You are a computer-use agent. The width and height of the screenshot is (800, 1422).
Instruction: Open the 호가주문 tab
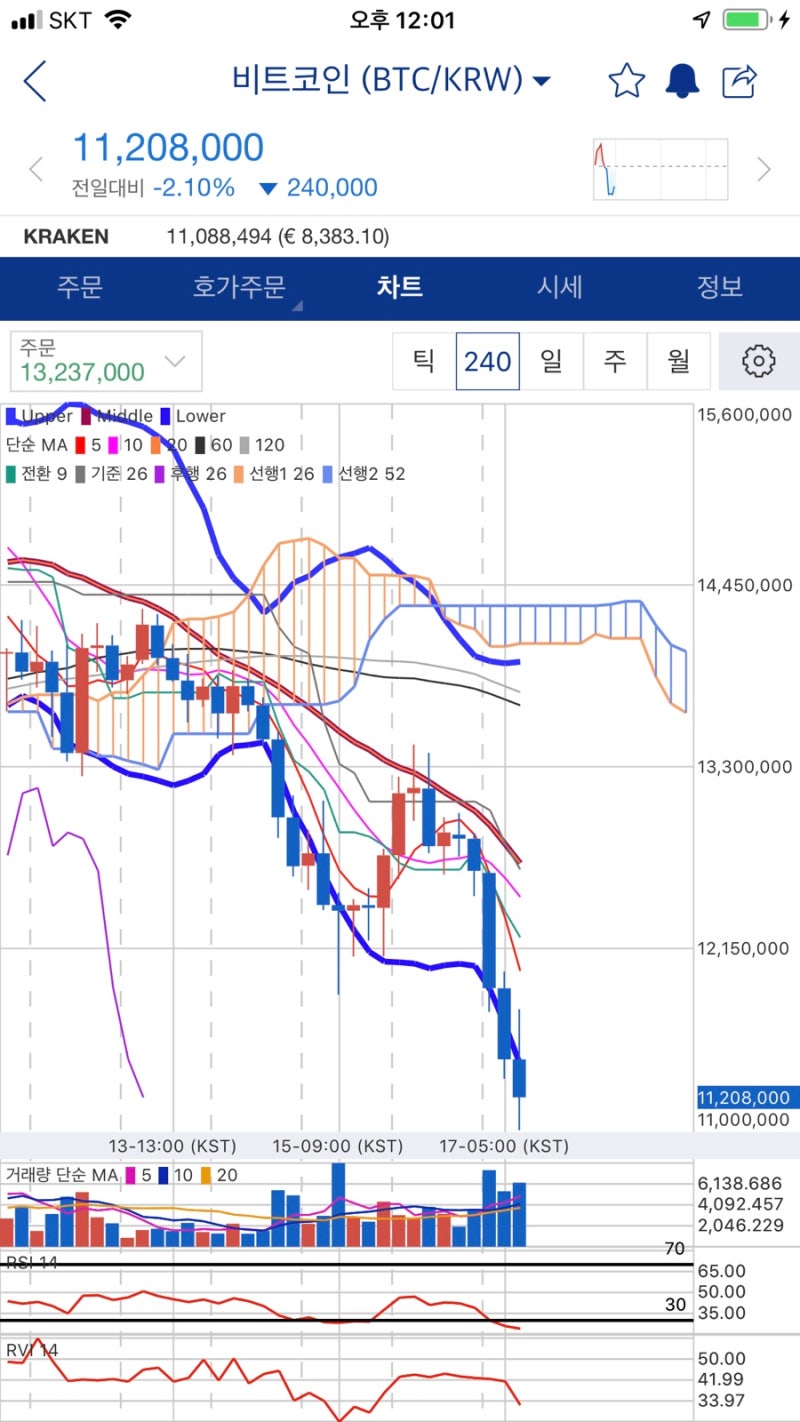click(239, 287)
